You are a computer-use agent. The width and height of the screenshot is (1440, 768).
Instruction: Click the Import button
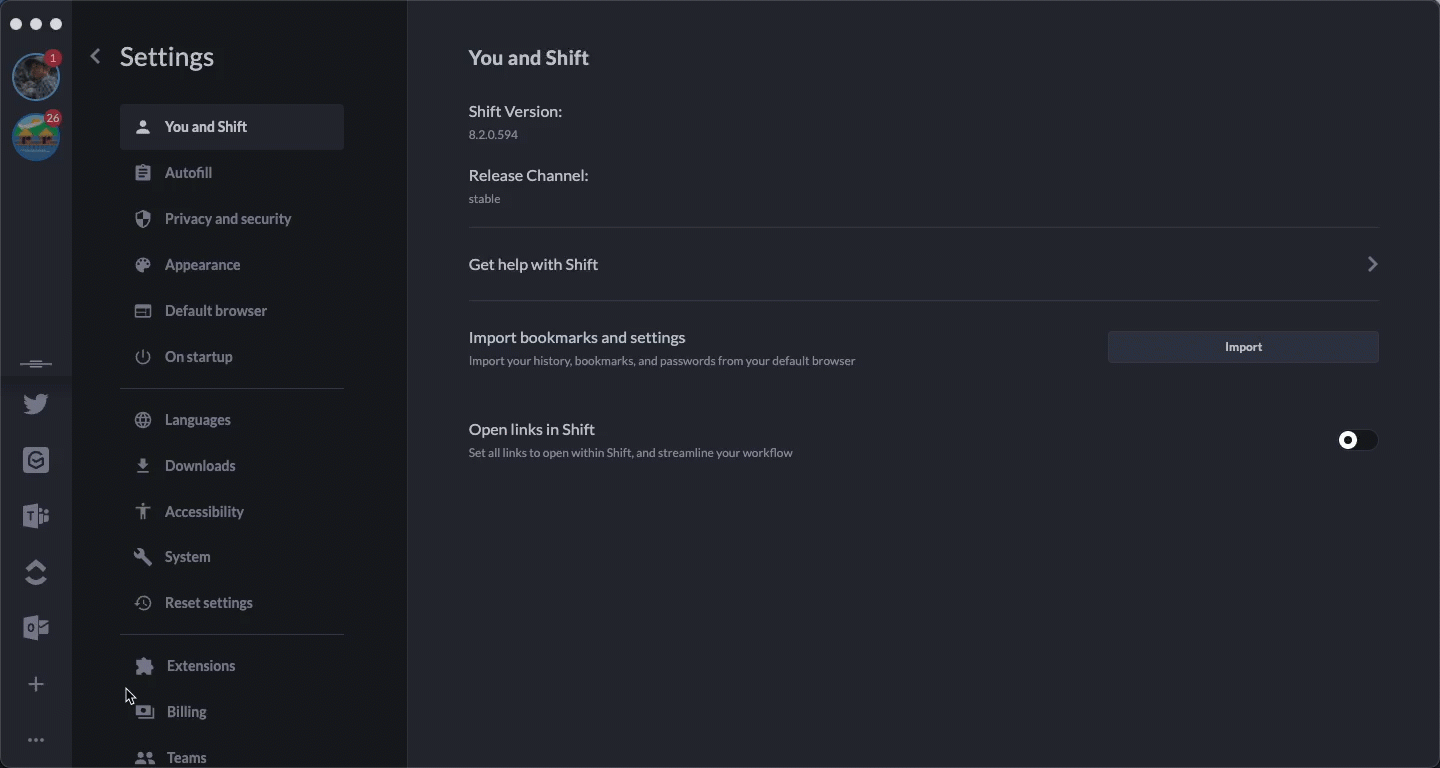(1243, 347)
